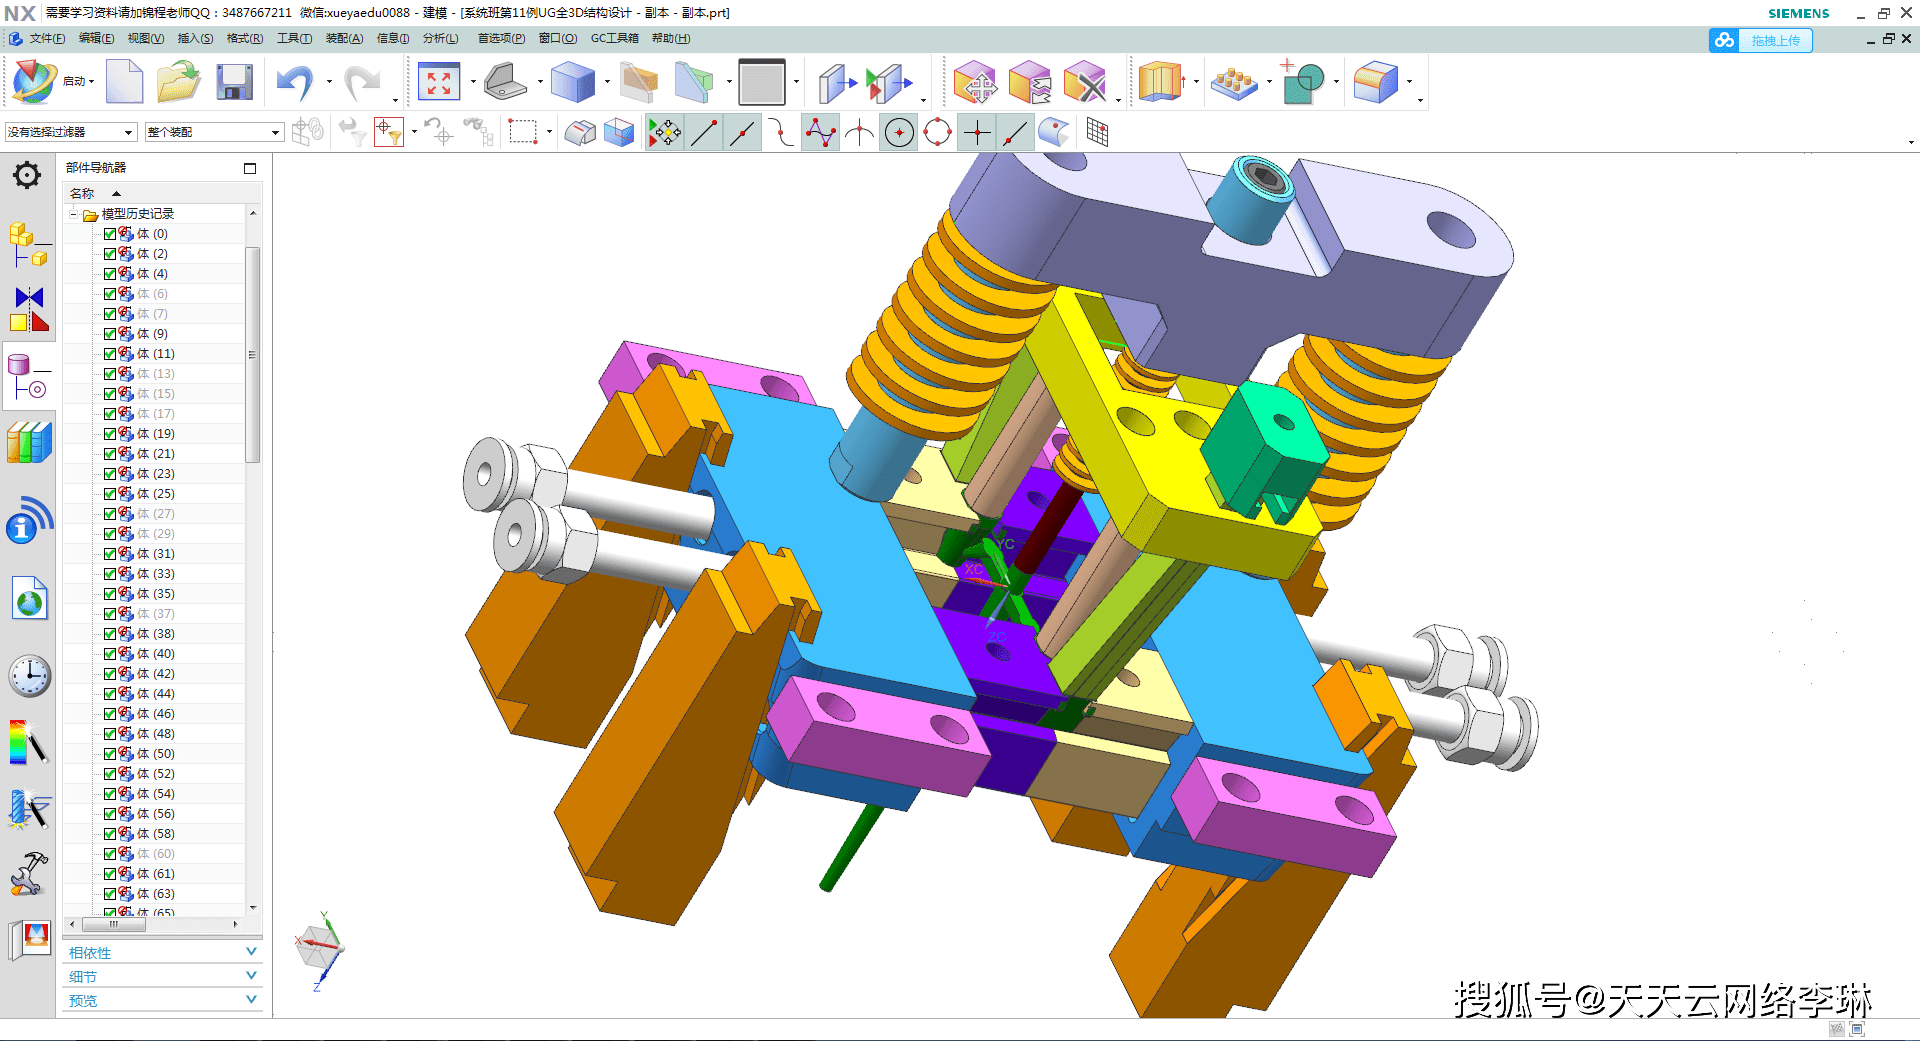Open the Reuse Library sidebar icon
This screenshot has width=1920, height=1041.
point(29,442)
